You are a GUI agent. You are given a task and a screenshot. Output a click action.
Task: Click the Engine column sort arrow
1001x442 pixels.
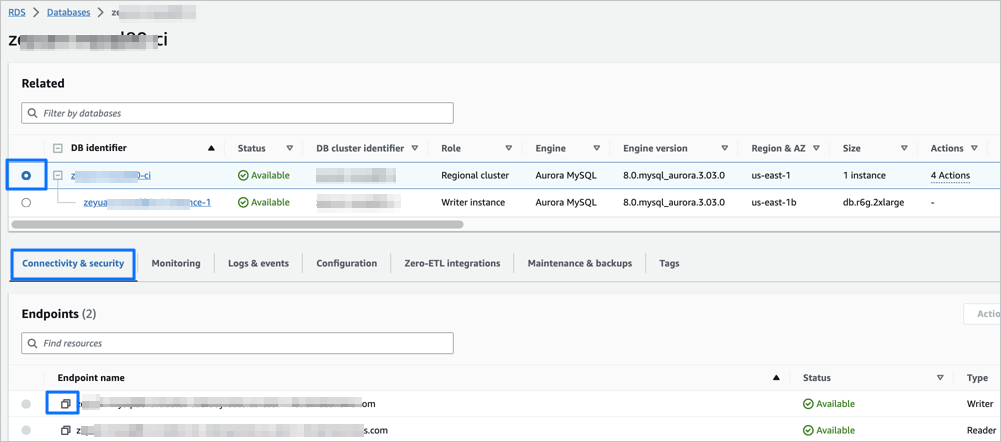pos(592,149)
